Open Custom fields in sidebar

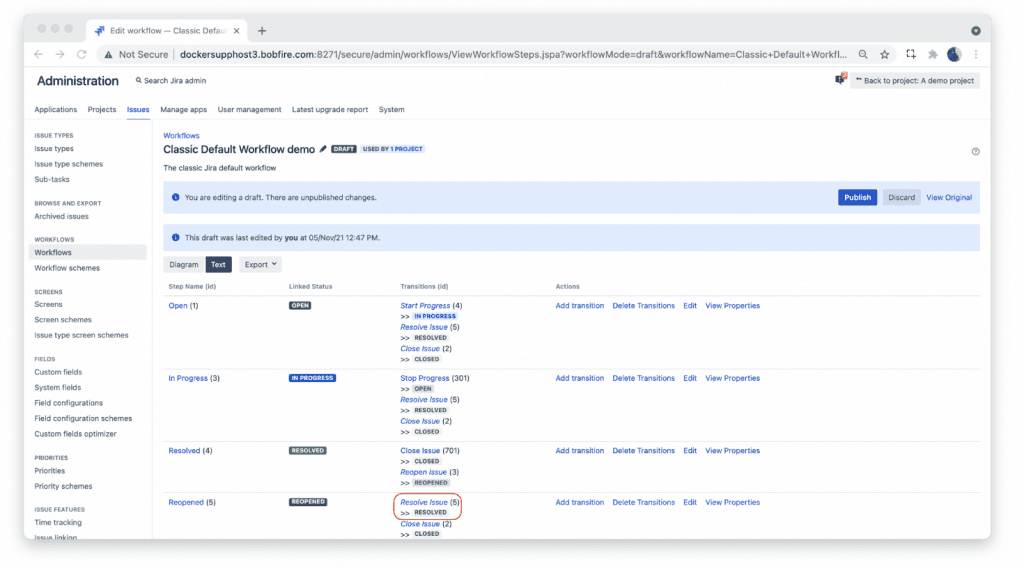pos(58,372)
